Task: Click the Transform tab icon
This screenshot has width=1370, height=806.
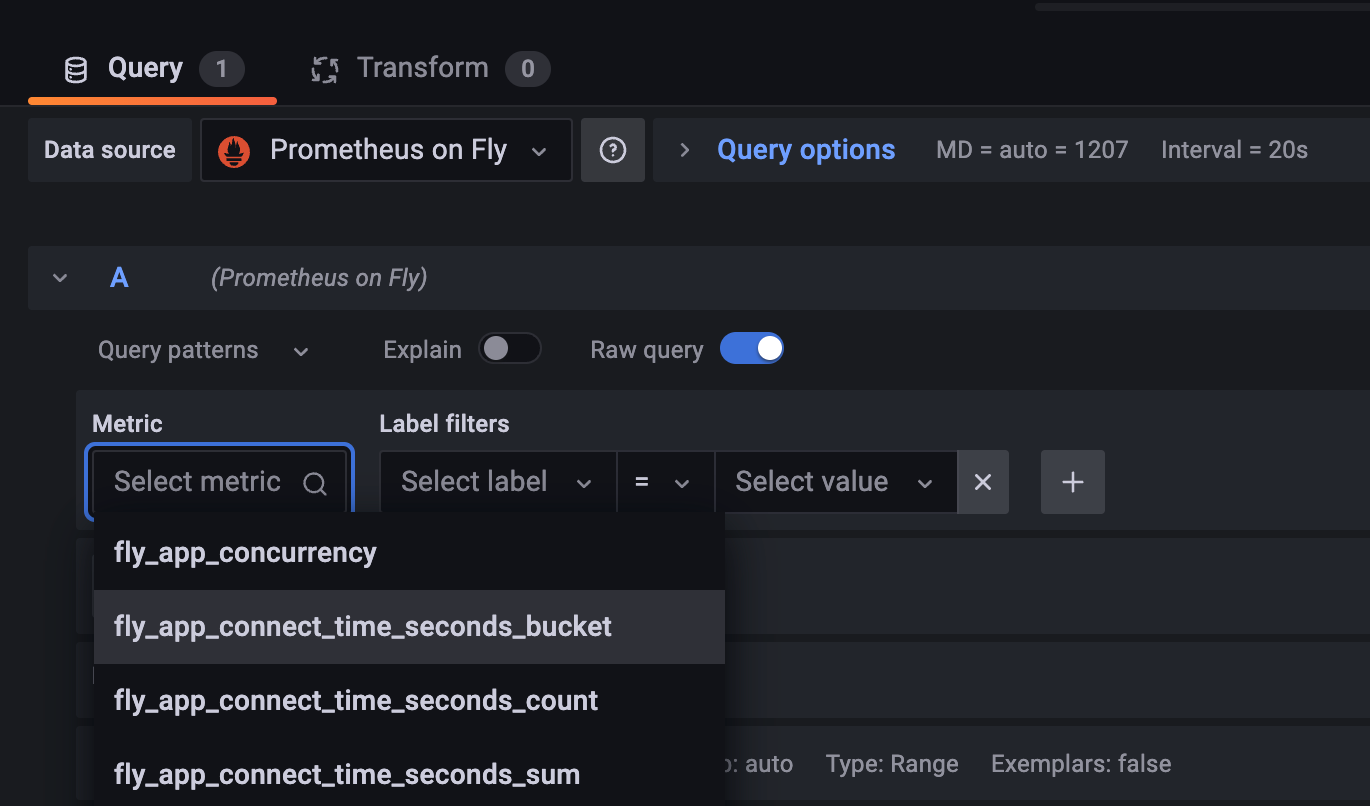Action: point(325,69)
